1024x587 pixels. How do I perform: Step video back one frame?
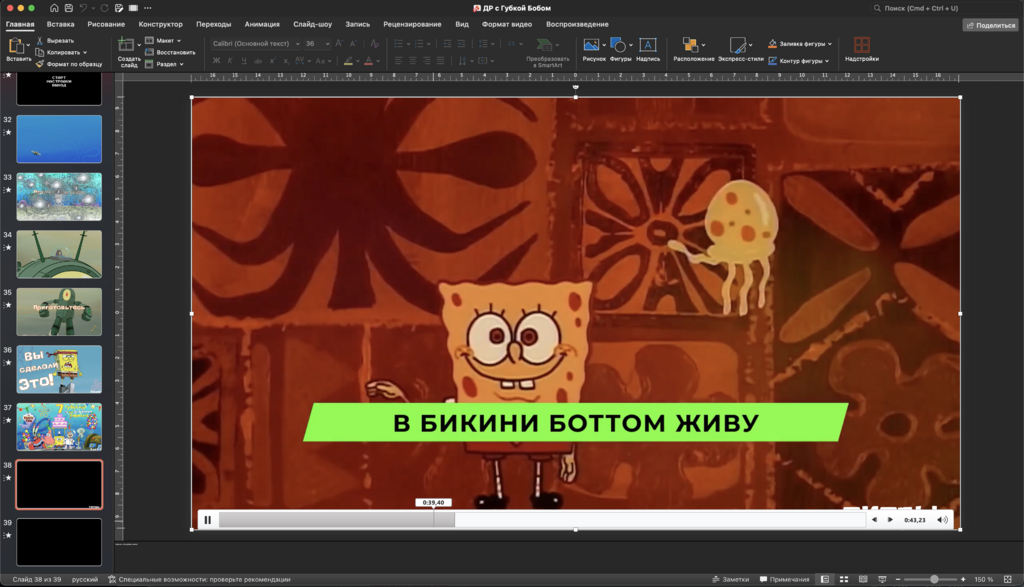click(874, 520)
